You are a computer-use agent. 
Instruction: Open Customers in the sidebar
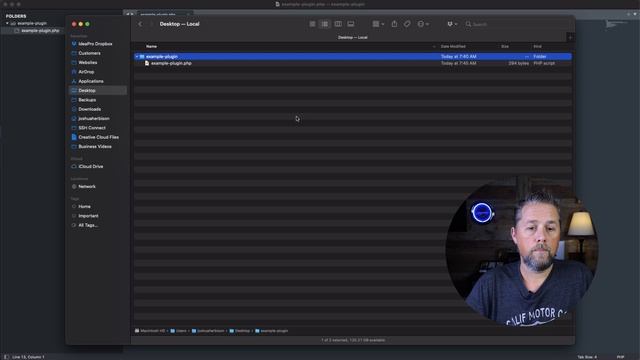(x=89, y=53)
